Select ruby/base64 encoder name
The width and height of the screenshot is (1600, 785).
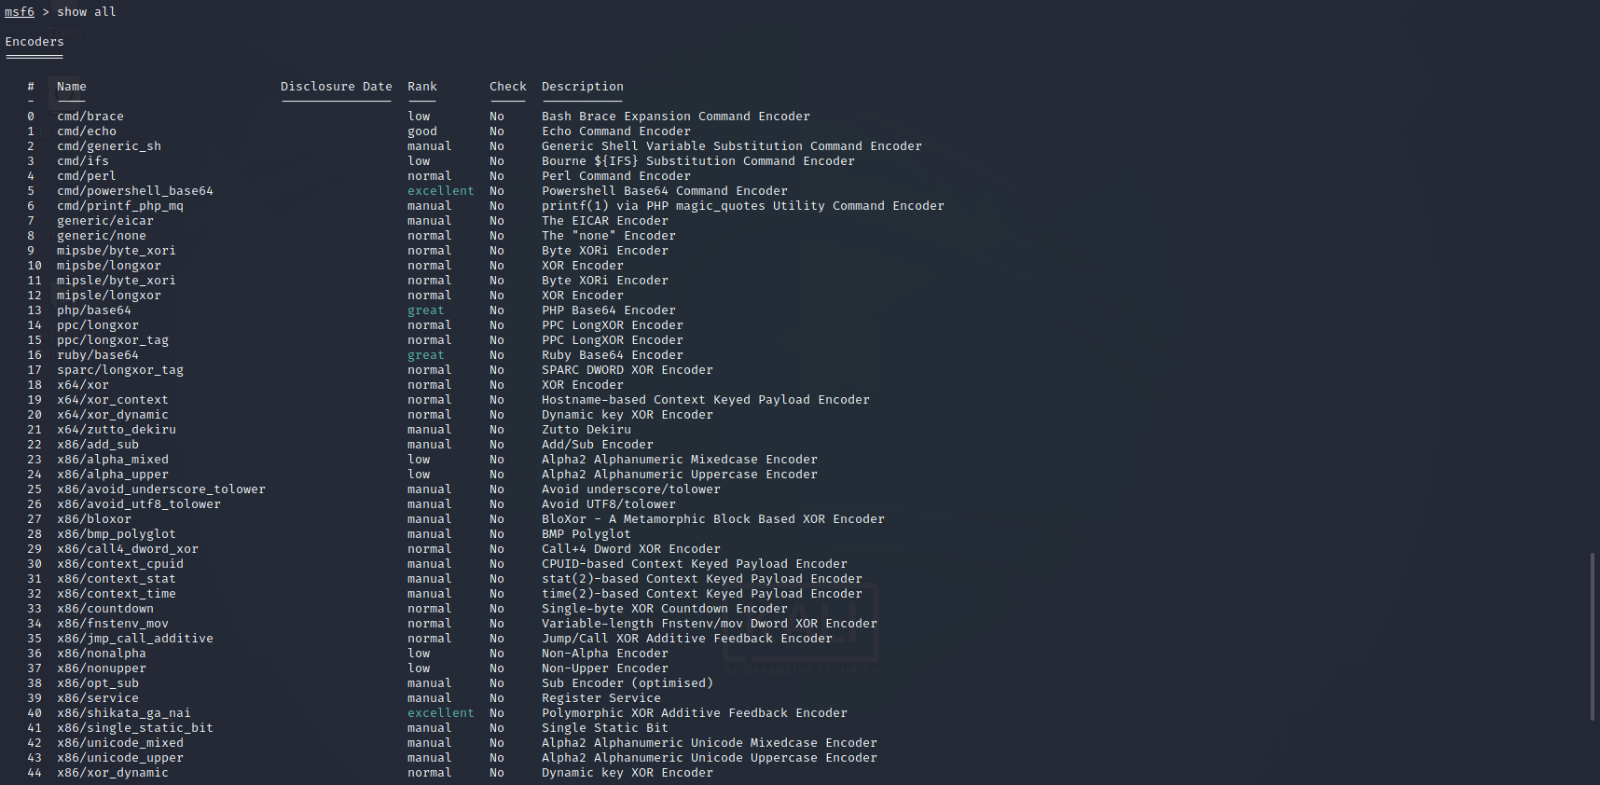click(98, 355)
